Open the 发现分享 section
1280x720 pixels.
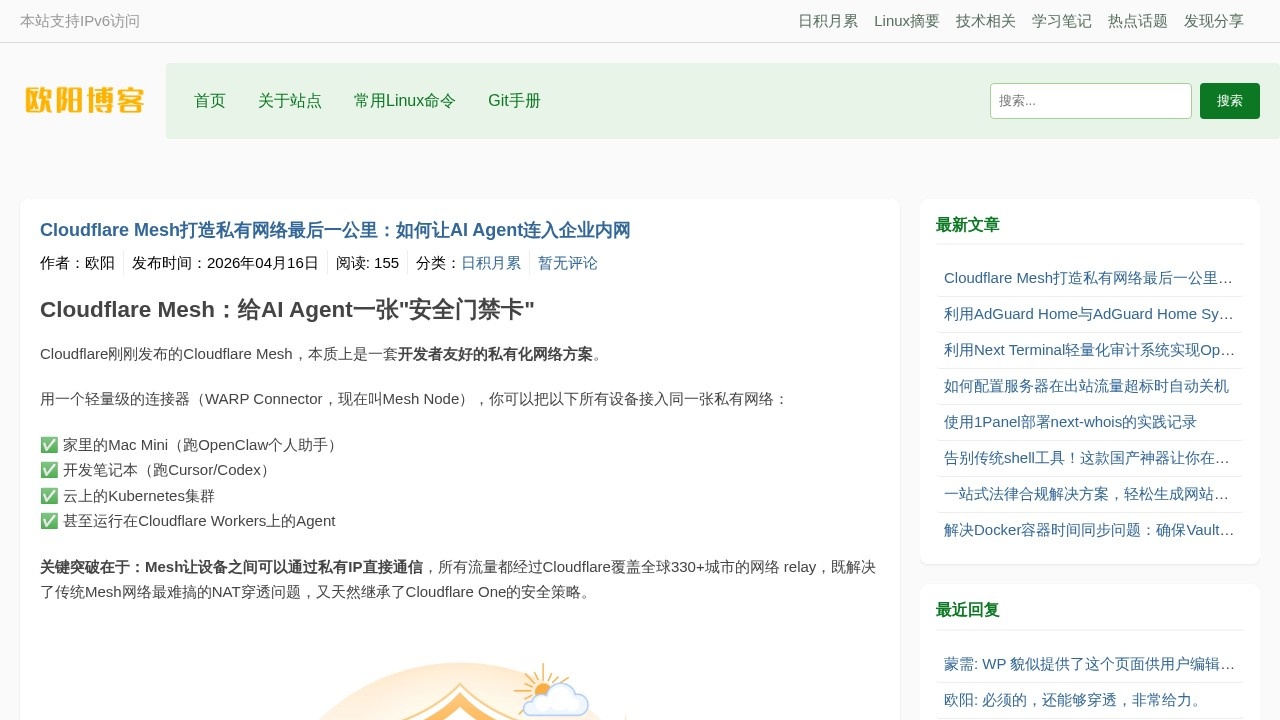[1213, 20]
